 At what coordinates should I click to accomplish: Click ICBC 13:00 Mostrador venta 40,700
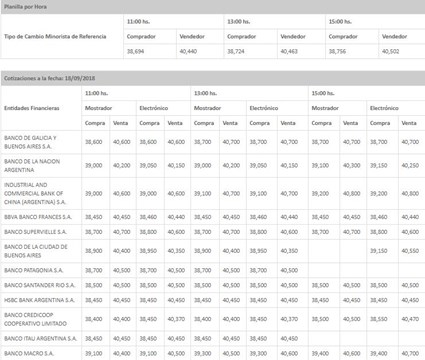(x=231, y=193)
